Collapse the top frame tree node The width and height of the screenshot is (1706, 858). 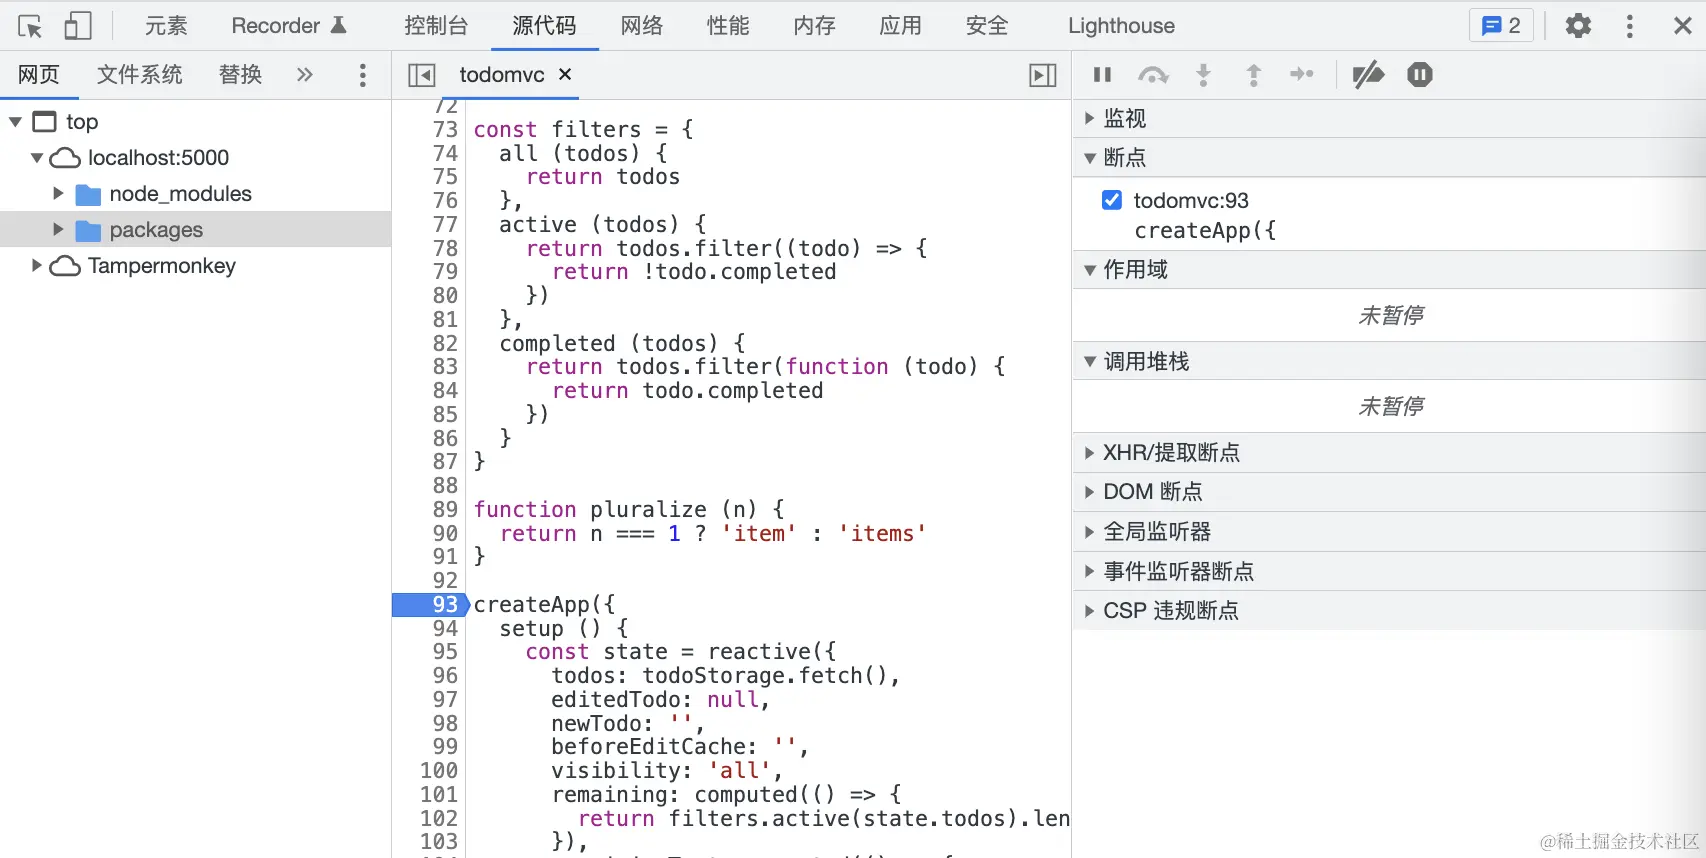click(15, 122)
